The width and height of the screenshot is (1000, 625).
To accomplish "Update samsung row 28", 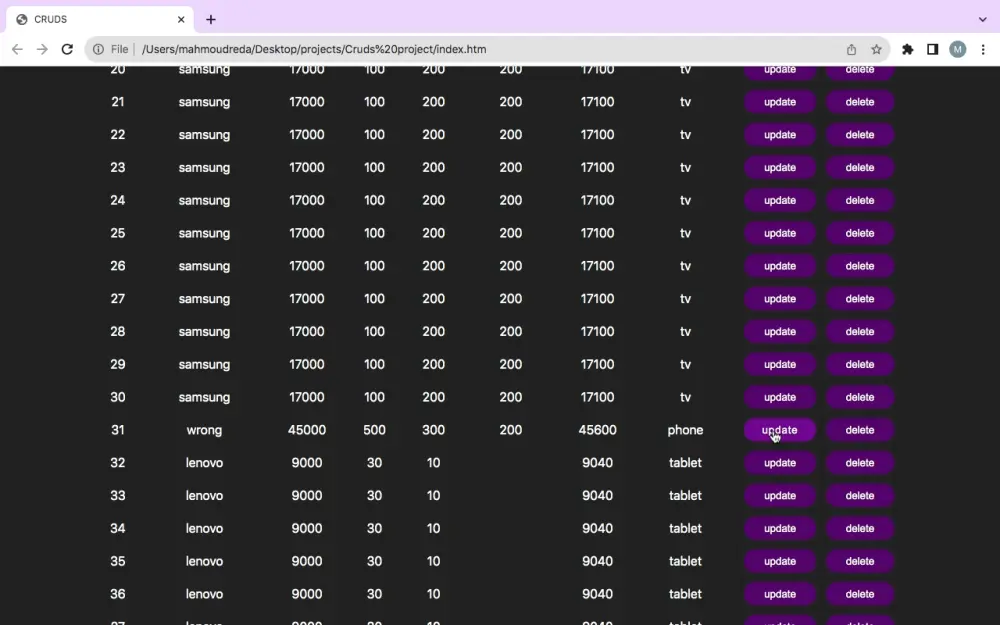I will point(779,332).
